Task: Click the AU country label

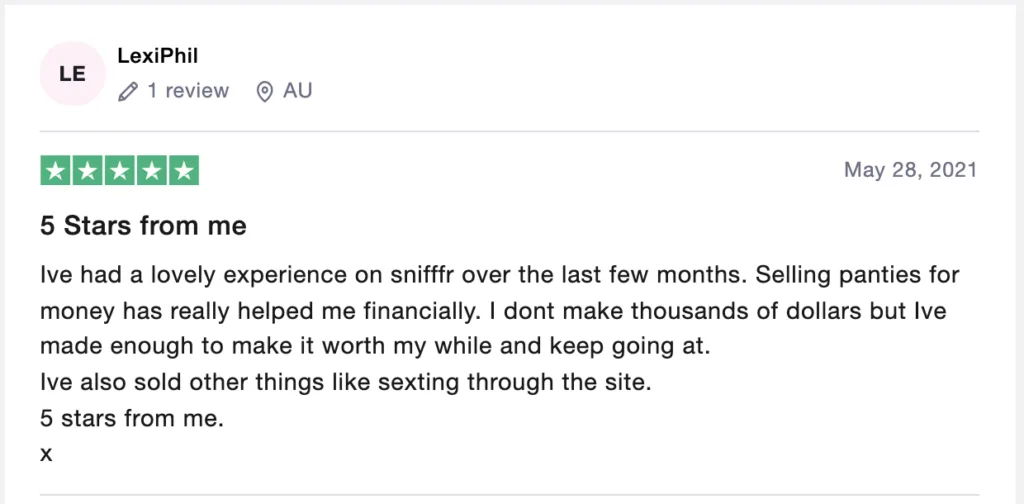Action: (298, 91)
